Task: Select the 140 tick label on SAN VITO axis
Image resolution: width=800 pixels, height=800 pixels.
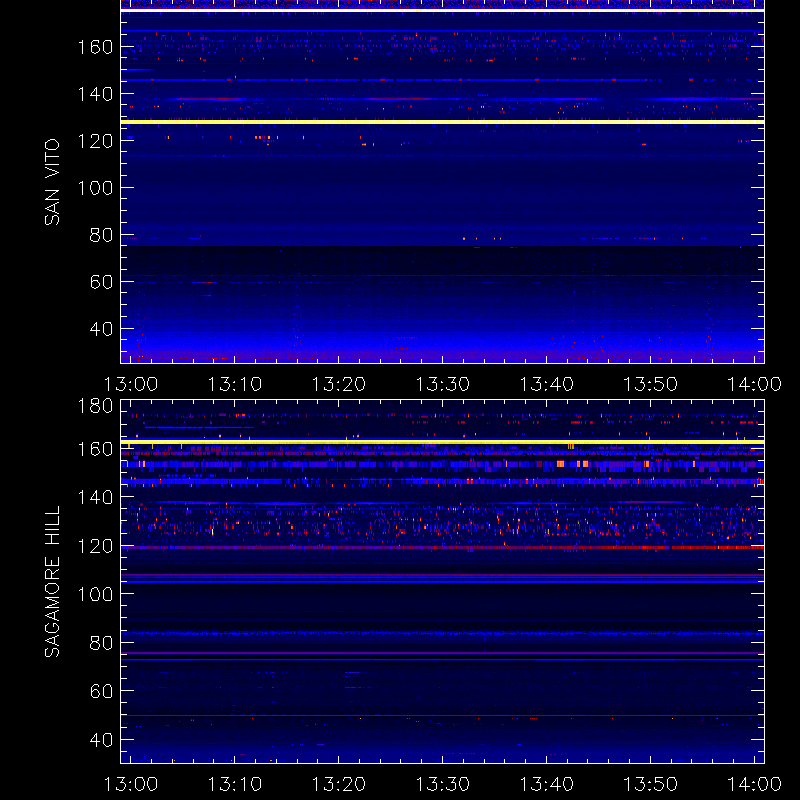Action: (x=95, y=94)
